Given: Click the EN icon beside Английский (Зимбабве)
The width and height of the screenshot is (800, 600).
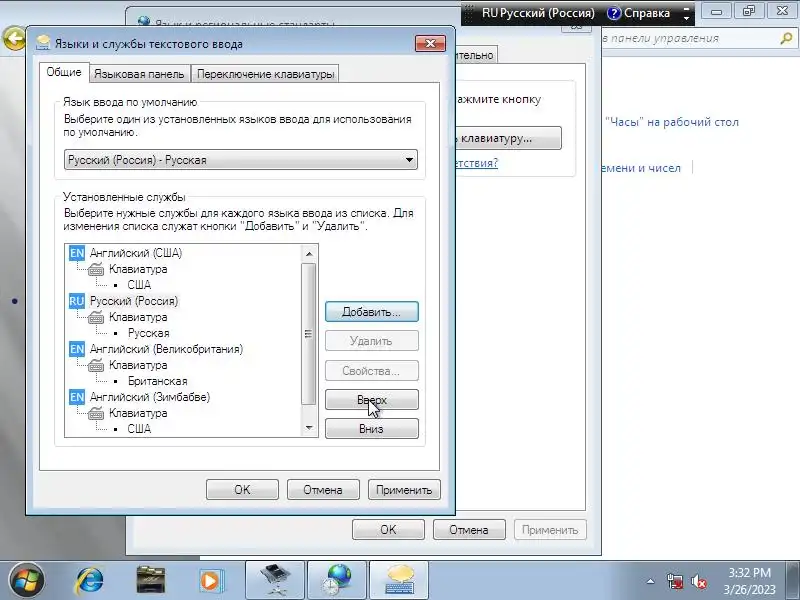Looking at the screenshot, I should [x=77, y=397].
